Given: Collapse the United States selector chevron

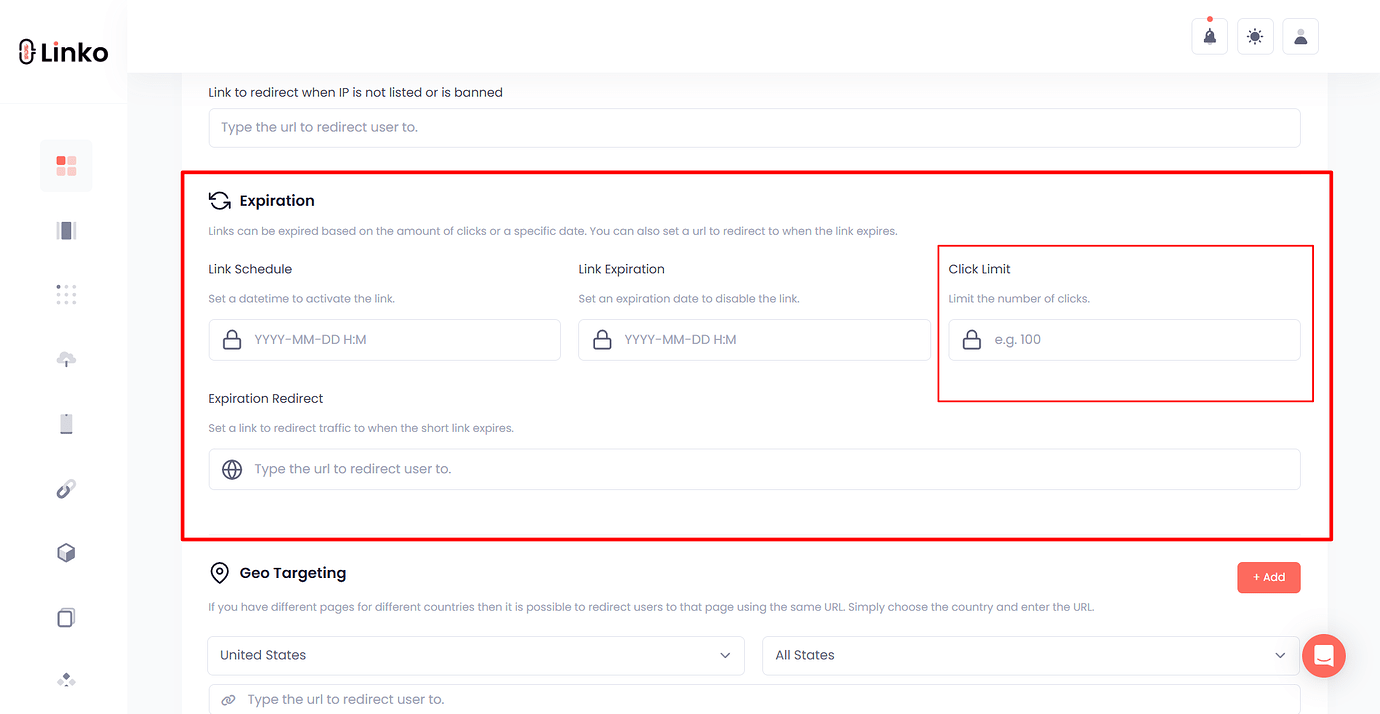Looking at the screenshot, I should 725,655.
